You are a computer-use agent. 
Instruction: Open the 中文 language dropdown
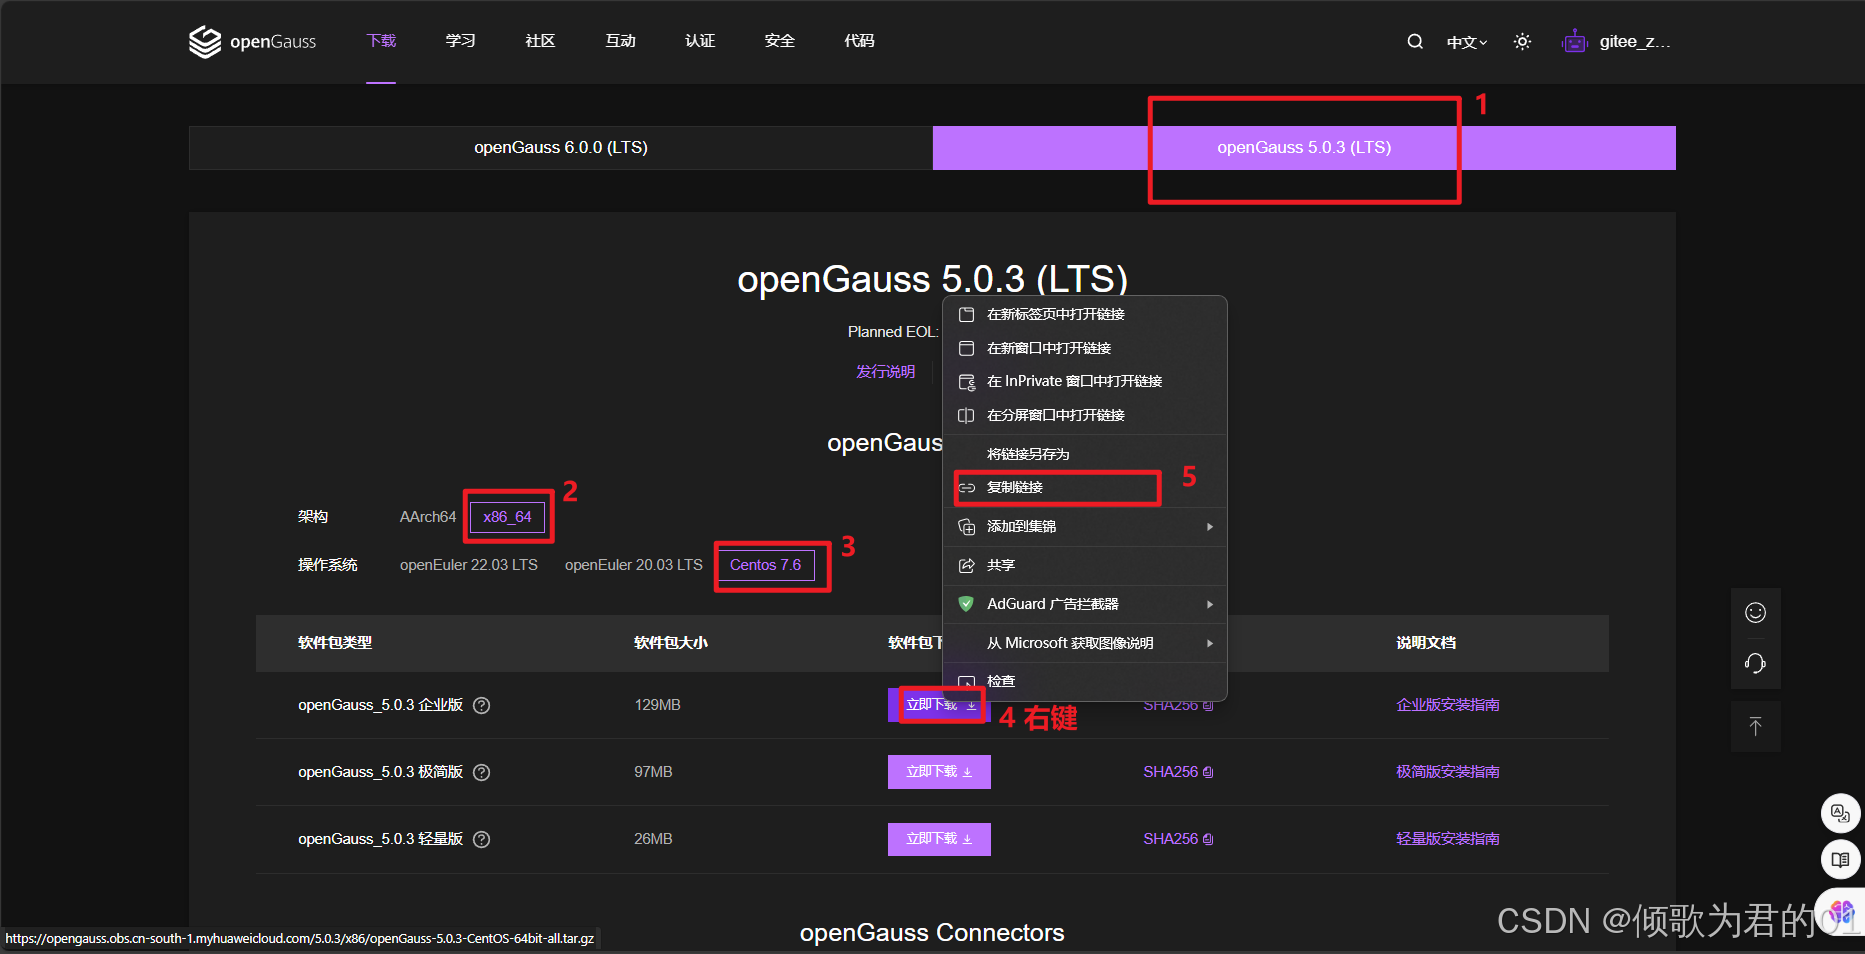point(1466,42)
